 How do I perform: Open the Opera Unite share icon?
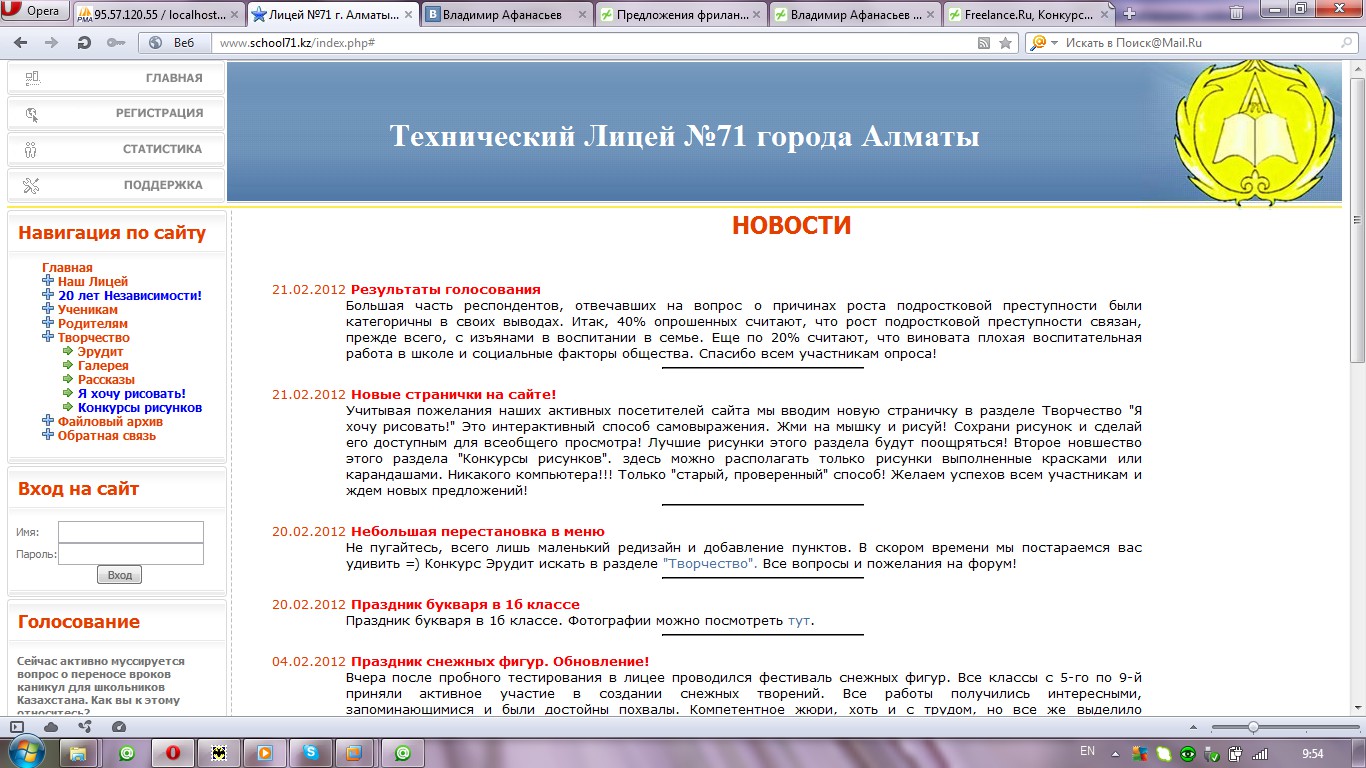[x=85, y=727]
